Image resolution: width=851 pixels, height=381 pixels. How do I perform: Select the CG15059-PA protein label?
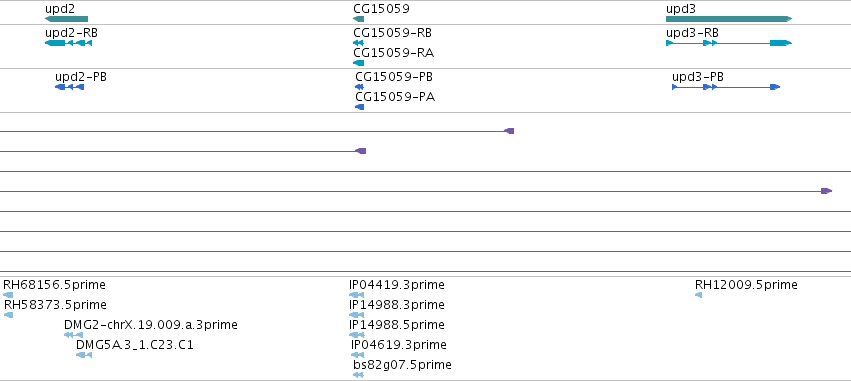tap(395, 97)
